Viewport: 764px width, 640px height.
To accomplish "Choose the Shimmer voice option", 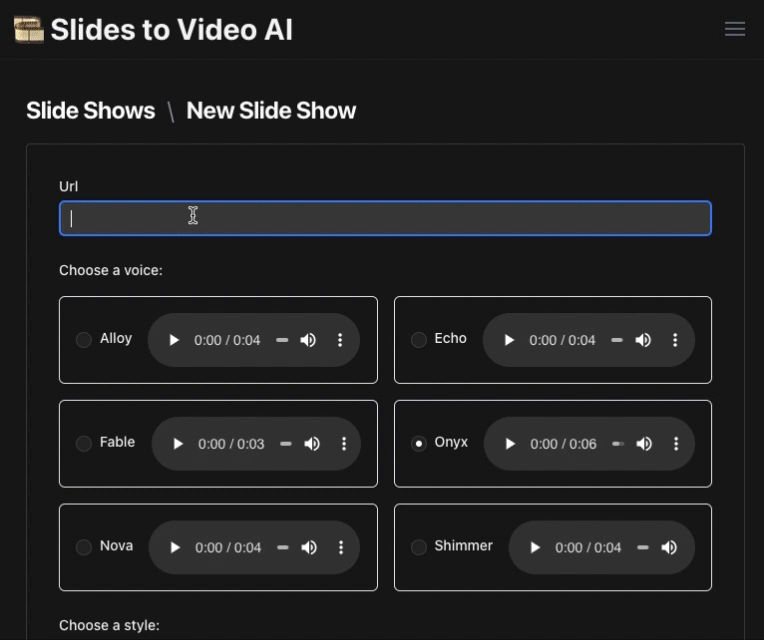I will (x=419, y=547).
